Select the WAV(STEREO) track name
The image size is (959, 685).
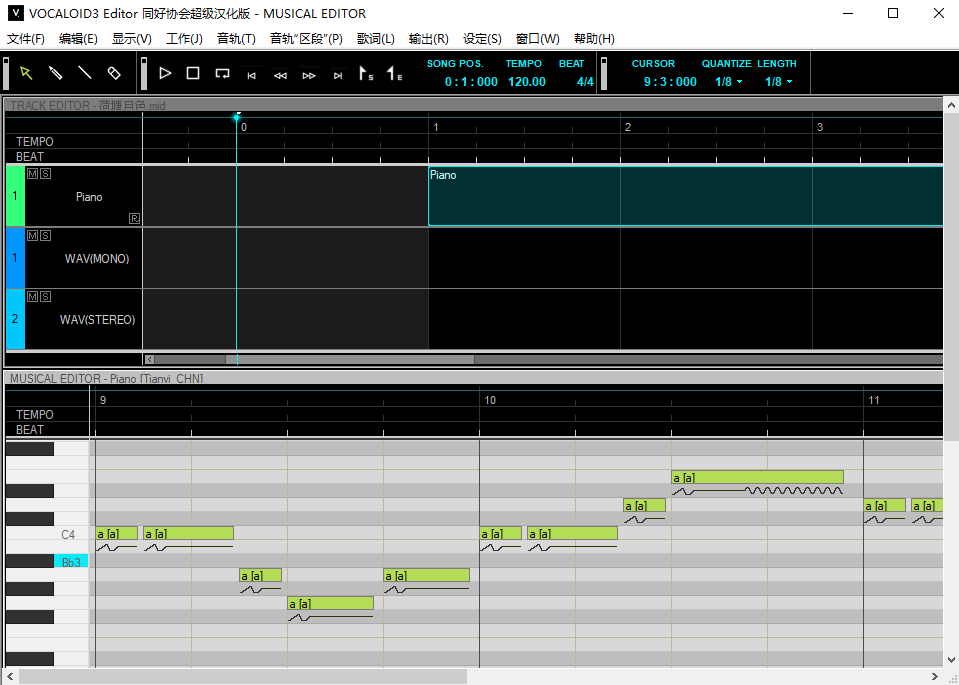(97, 320)
